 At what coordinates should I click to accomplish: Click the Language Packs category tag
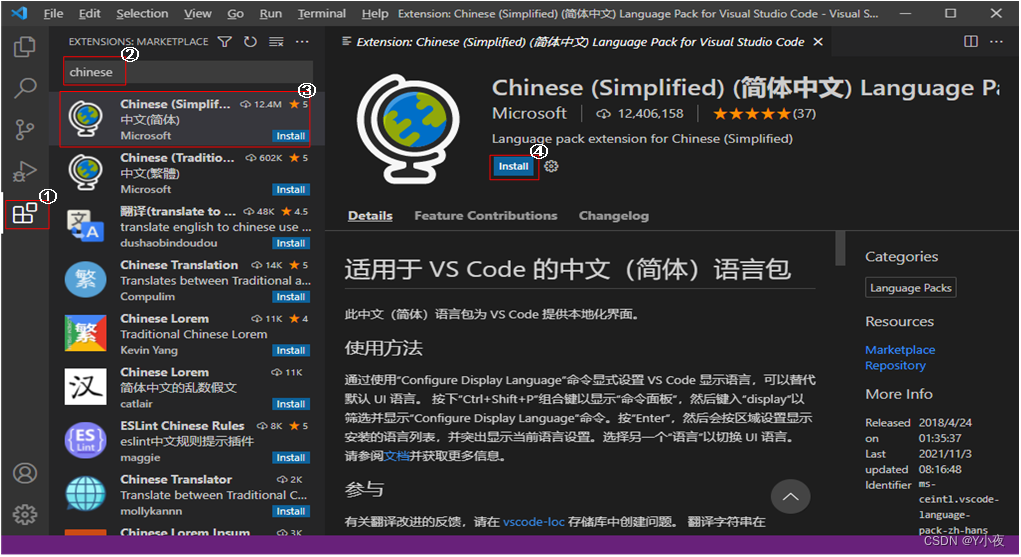coord(910,288)
